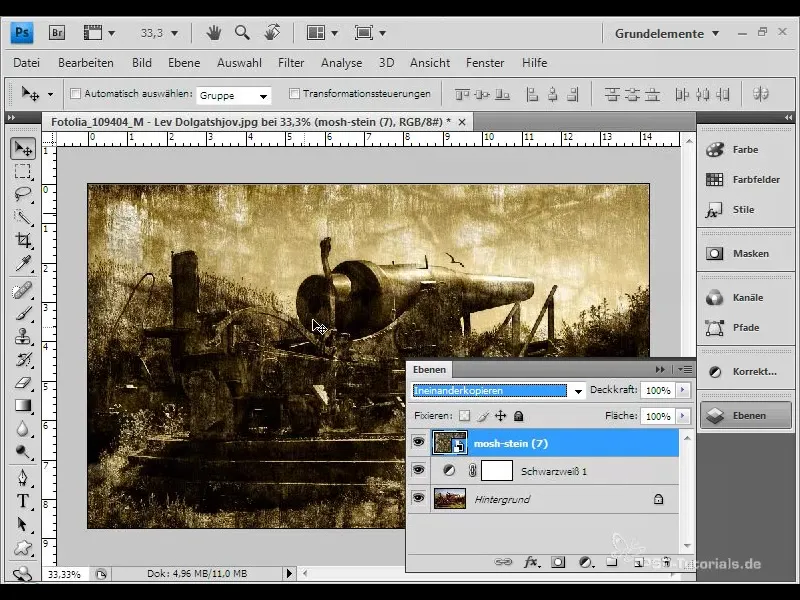Activate Zoom tool in application bar
The width and height of the screenshot is (800, 600).
click(x=242, y=33)
